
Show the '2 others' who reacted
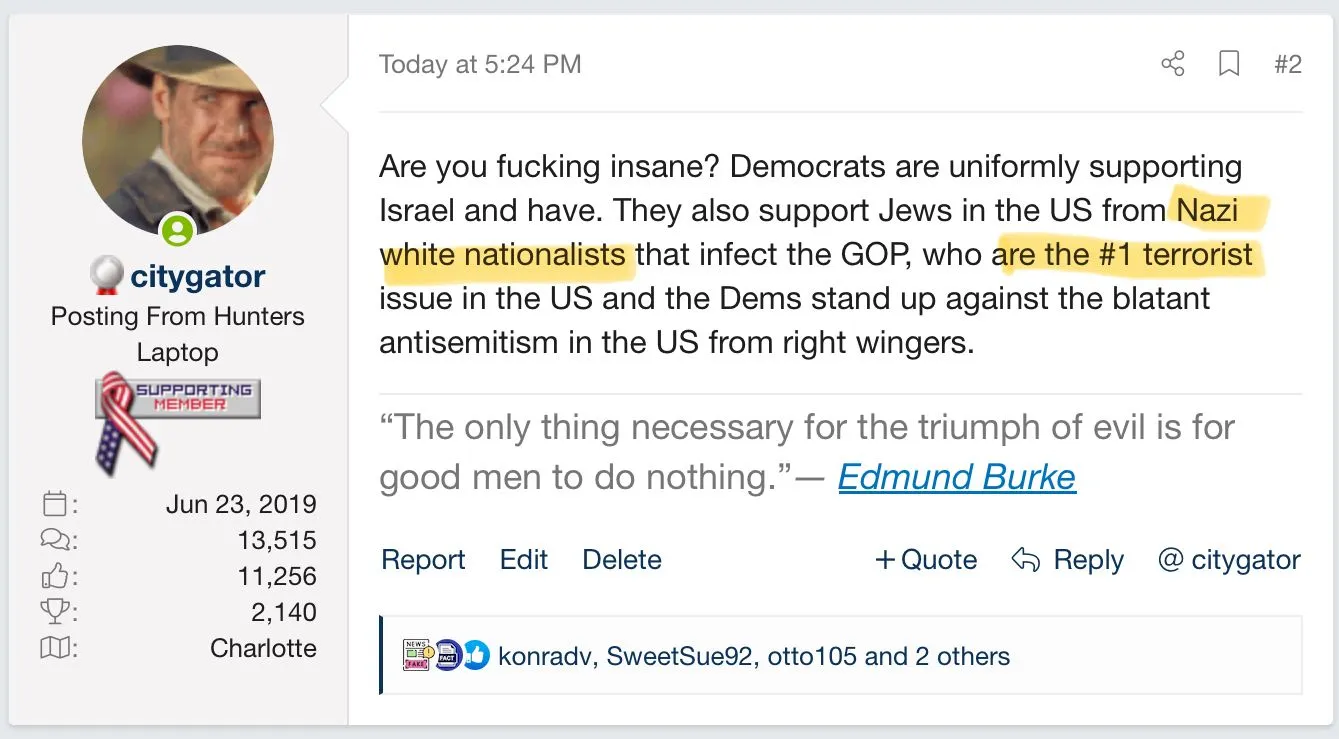pos(960,657)
